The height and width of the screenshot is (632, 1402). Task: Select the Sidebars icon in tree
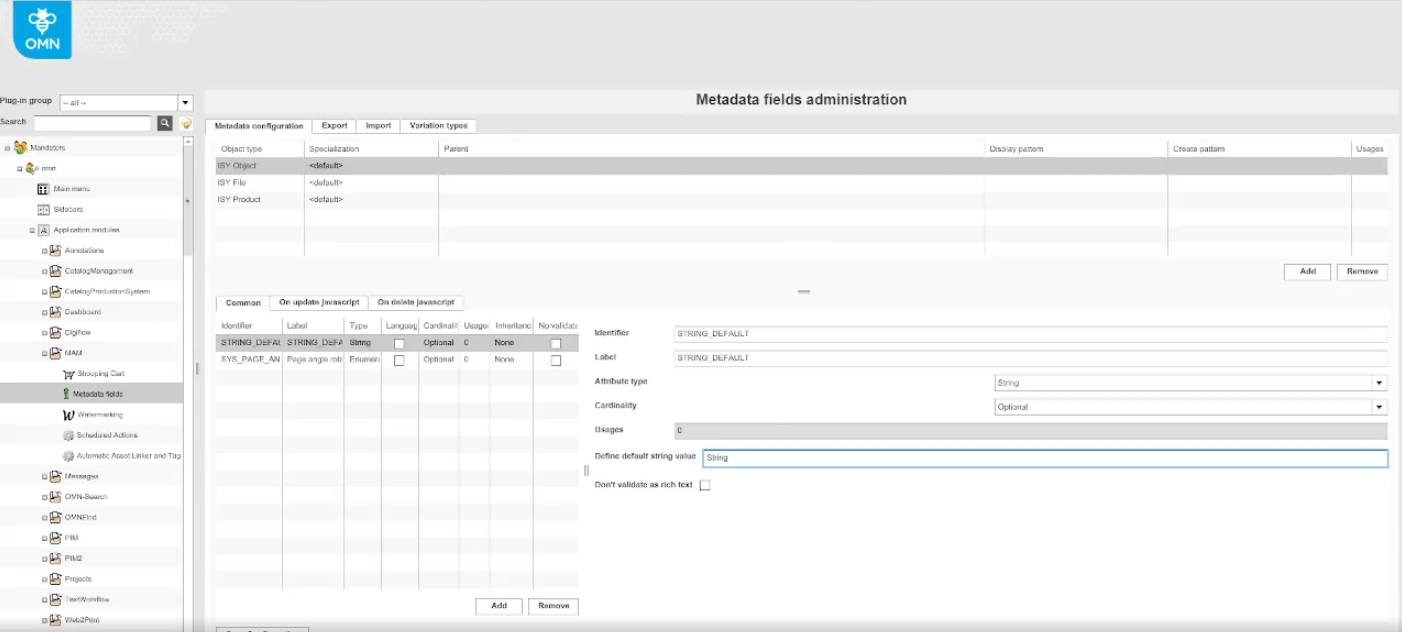(x=43, y=210)
